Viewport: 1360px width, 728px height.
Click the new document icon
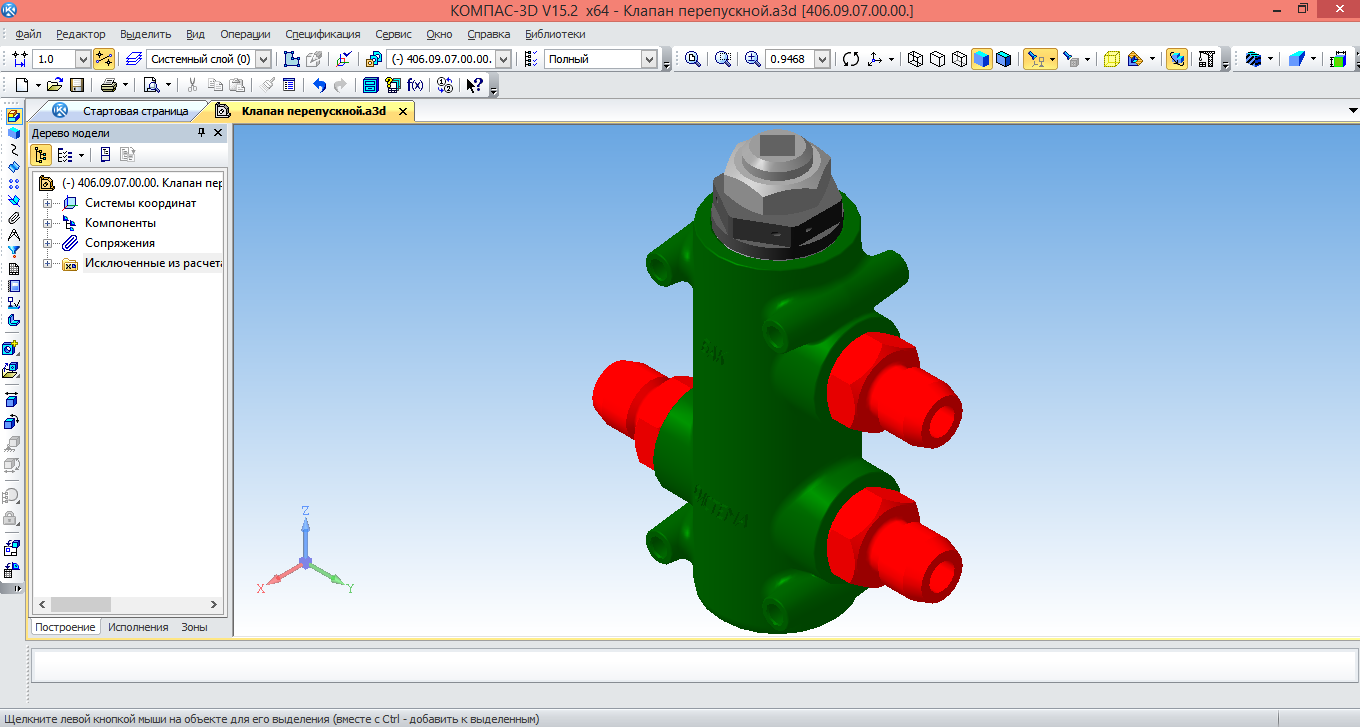pyautogui.click(x=21, y=85)
